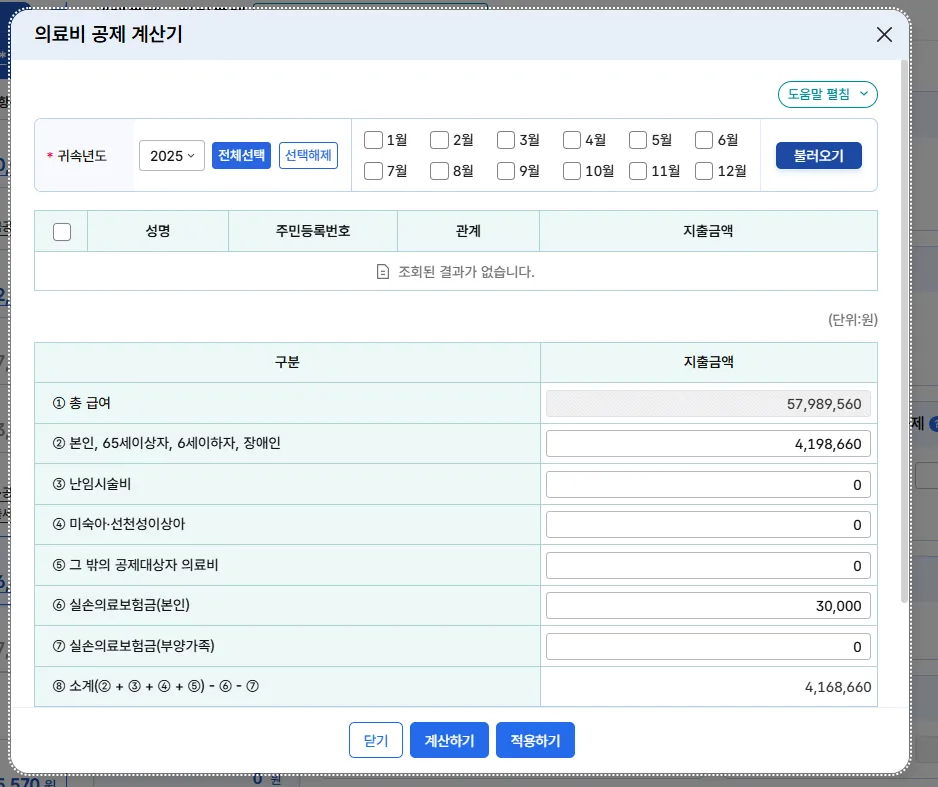Screen dimensions: 938x787
Task: Click the document icon beside 조회된 결과가 없습니다
Action: pos(383,272)
